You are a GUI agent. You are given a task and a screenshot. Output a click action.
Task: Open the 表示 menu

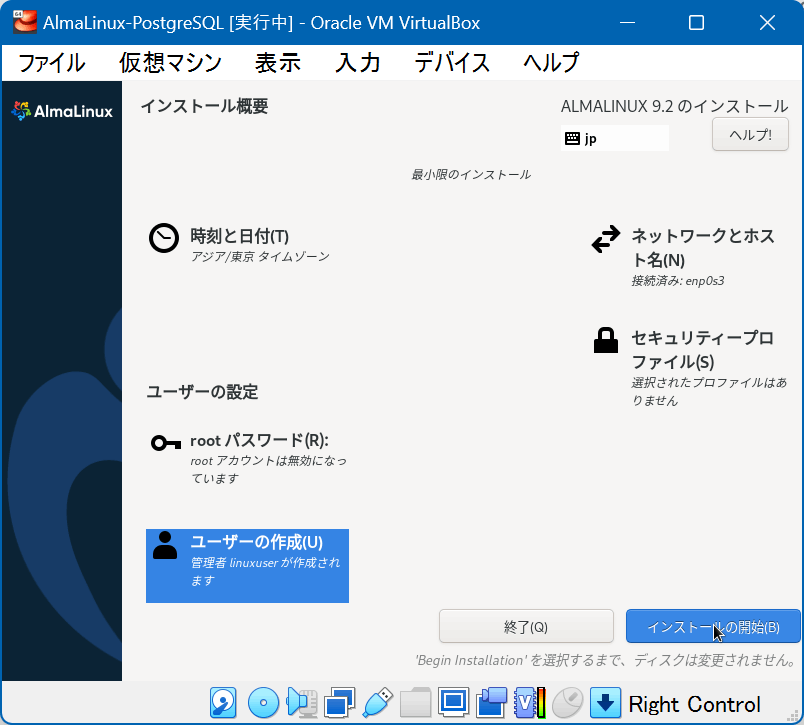(277, 63)
